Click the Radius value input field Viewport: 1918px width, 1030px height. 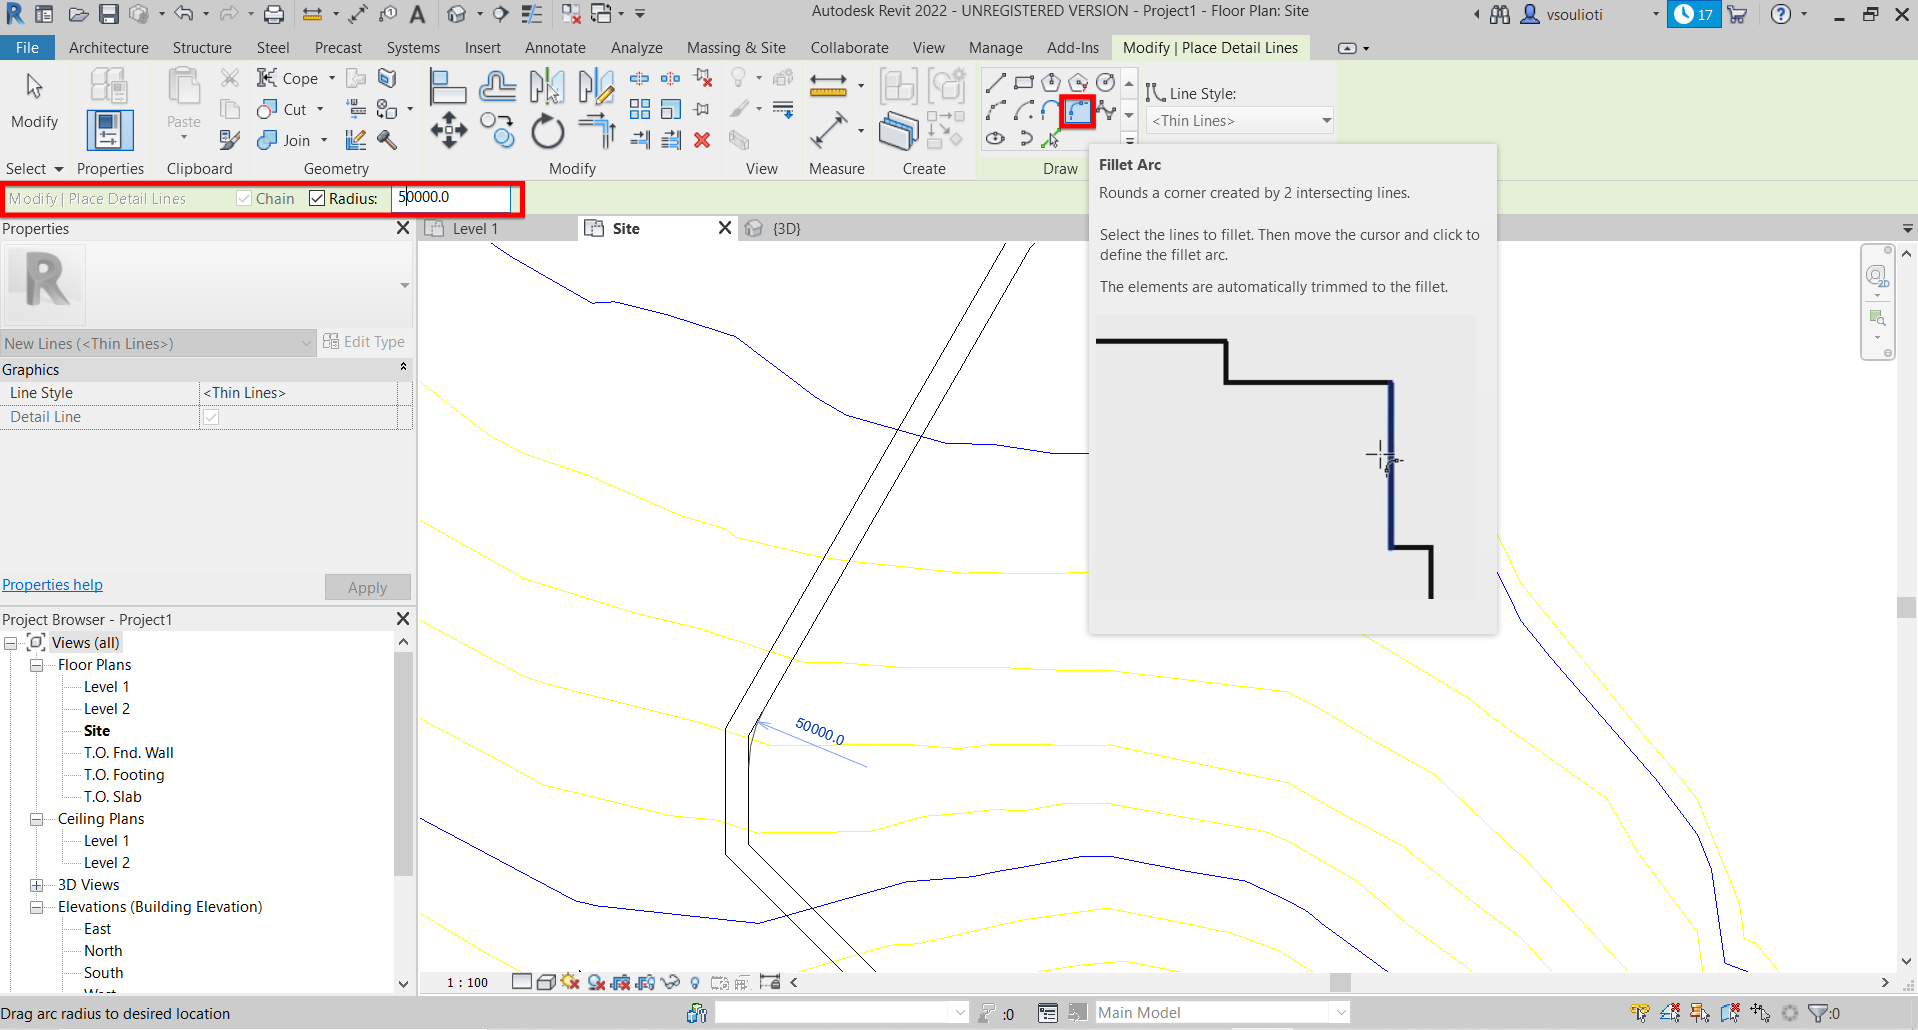pyautogui.click(x=451, y=198)
